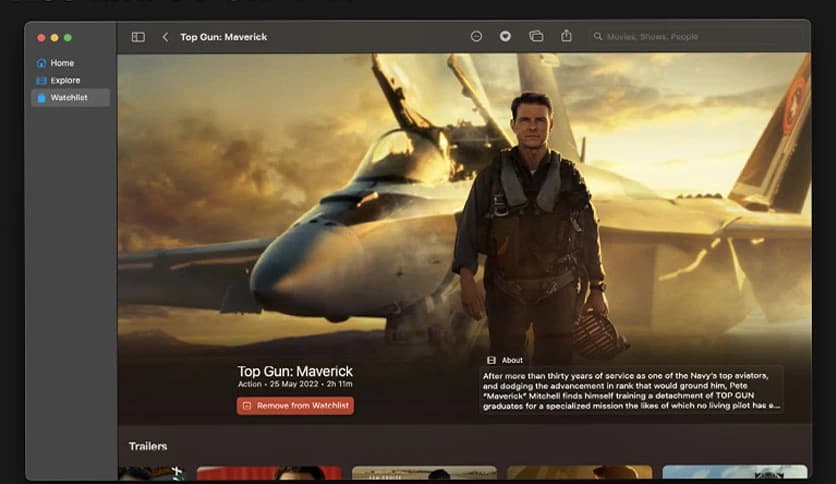The width and height of the screenshot is (836, 484).
Task: Click the search magnifier icon
Action: click(598, 37)
